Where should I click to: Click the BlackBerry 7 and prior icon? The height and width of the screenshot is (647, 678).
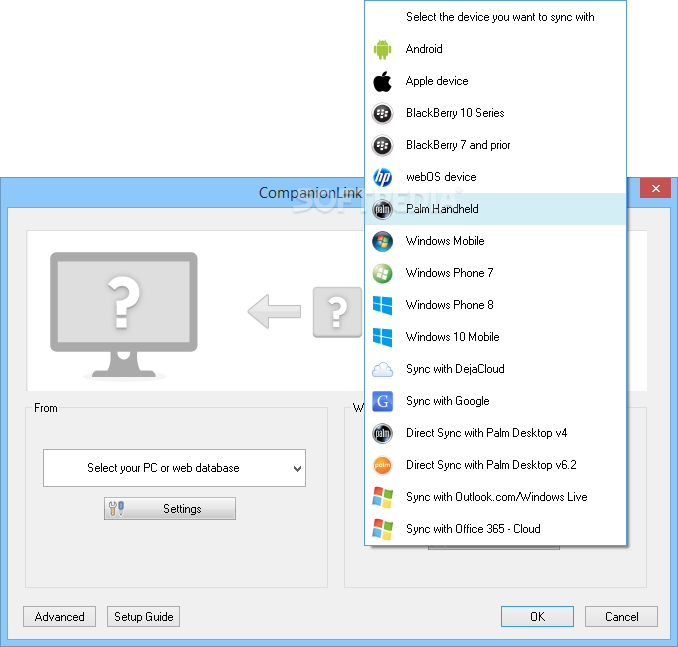(x=382, y=145)
